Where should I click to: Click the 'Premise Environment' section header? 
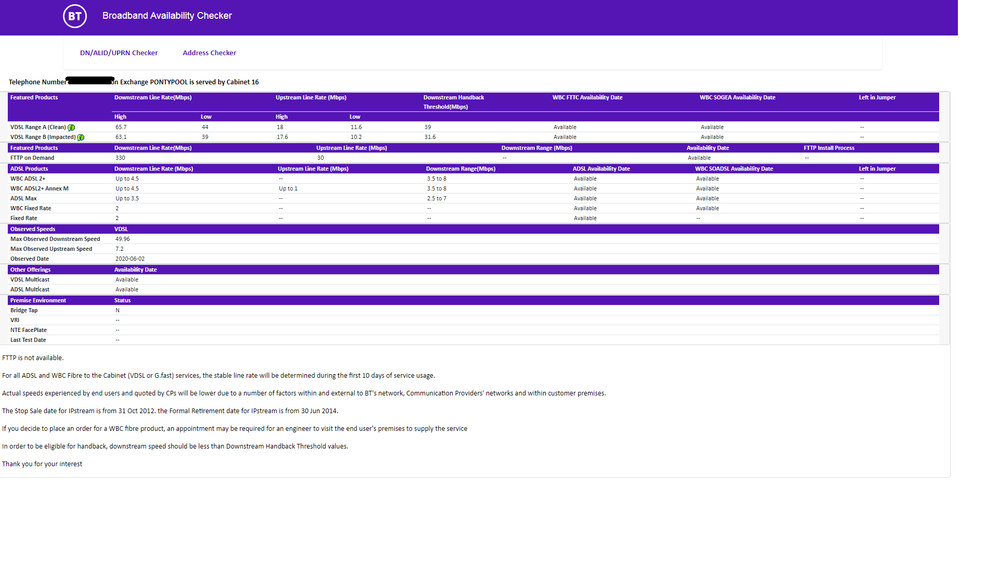(x=38, y=301)
